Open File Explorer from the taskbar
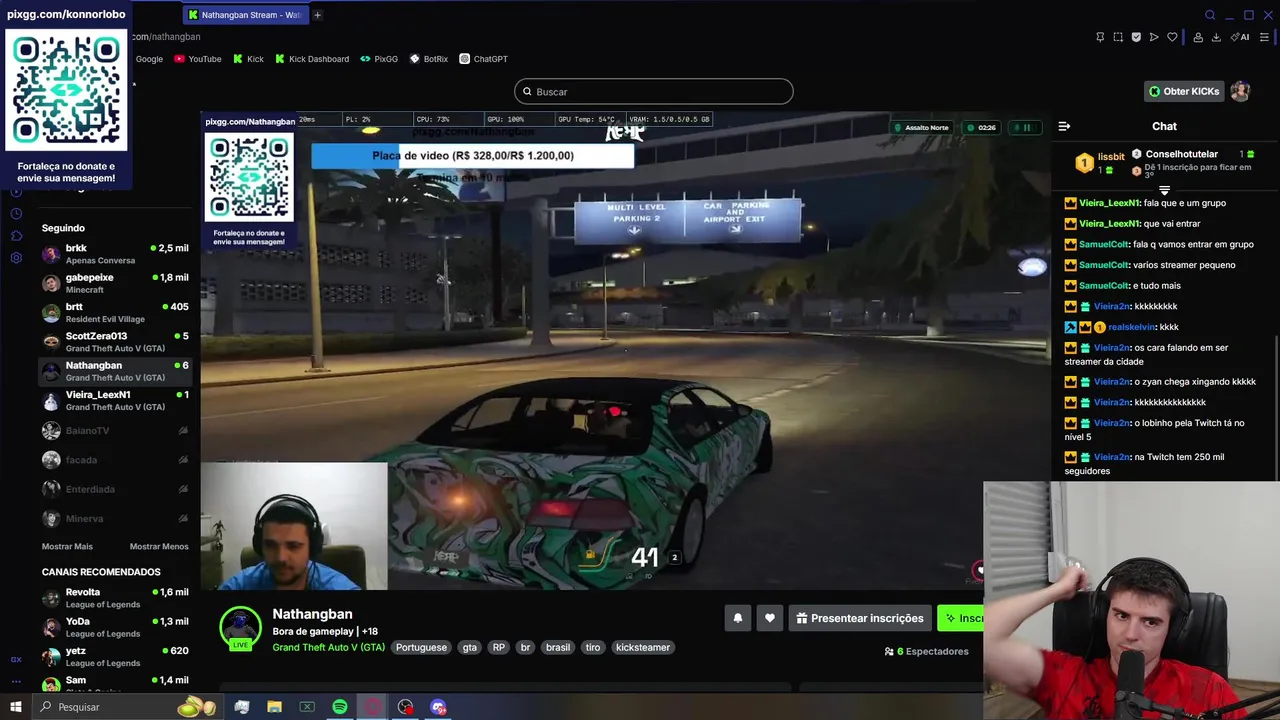 pos(274,707)
